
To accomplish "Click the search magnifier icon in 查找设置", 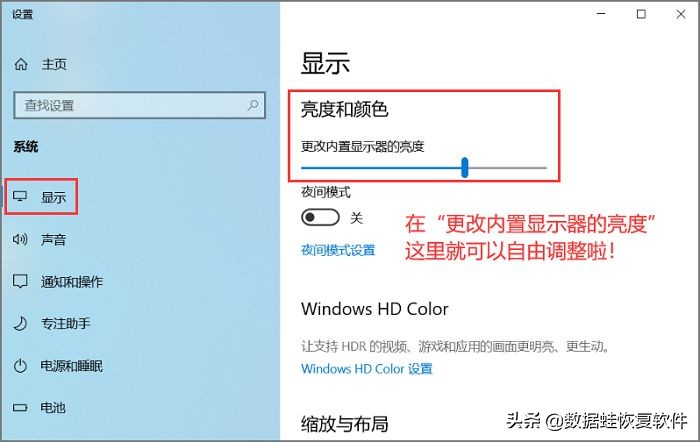I will pyautogui.click(x=253, y=105).
